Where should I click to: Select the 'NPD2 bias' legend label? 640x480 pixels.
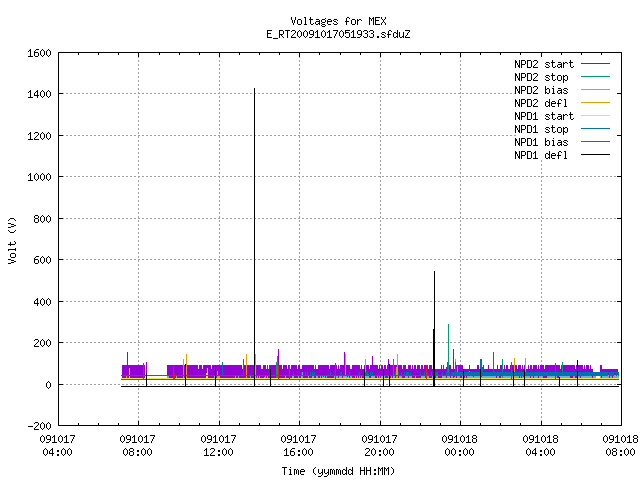click(x=541, y=90)
